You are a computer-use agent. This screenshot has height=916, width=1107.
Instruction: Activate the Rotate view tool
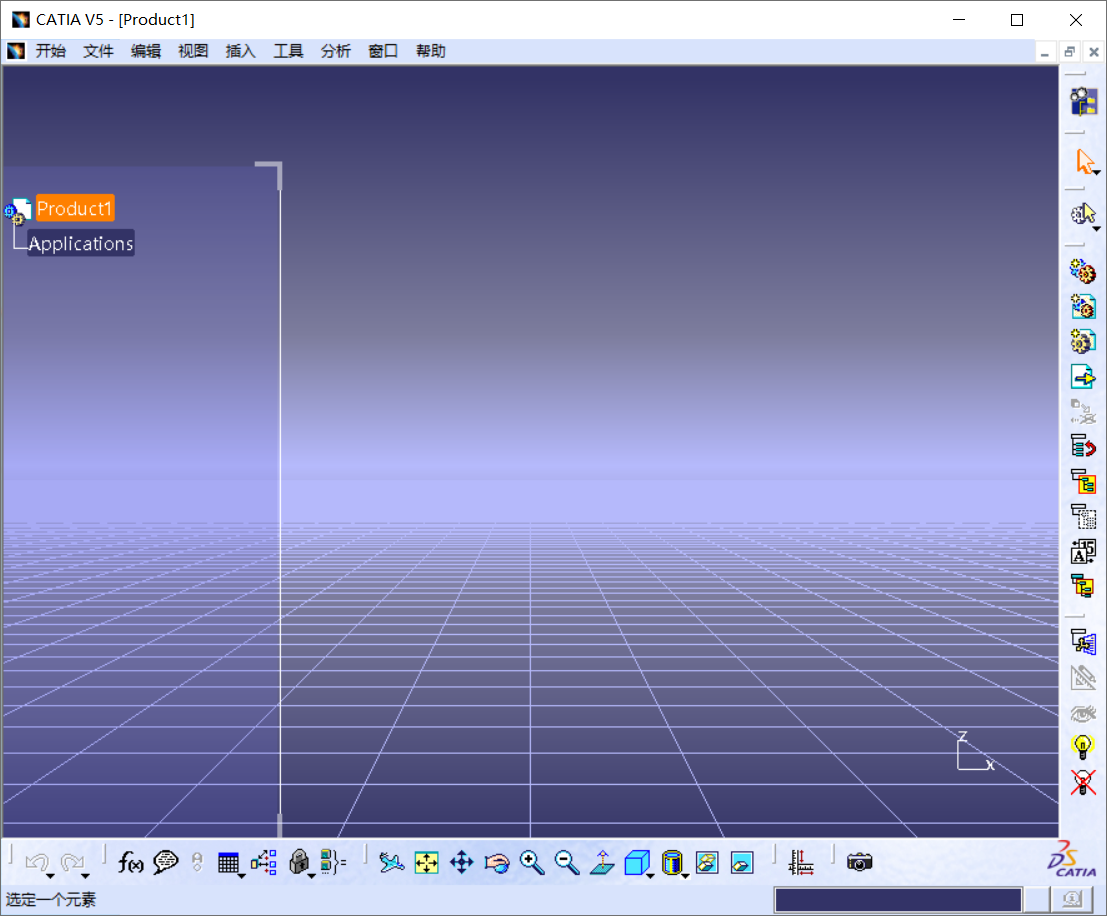(x=497, y=862)
